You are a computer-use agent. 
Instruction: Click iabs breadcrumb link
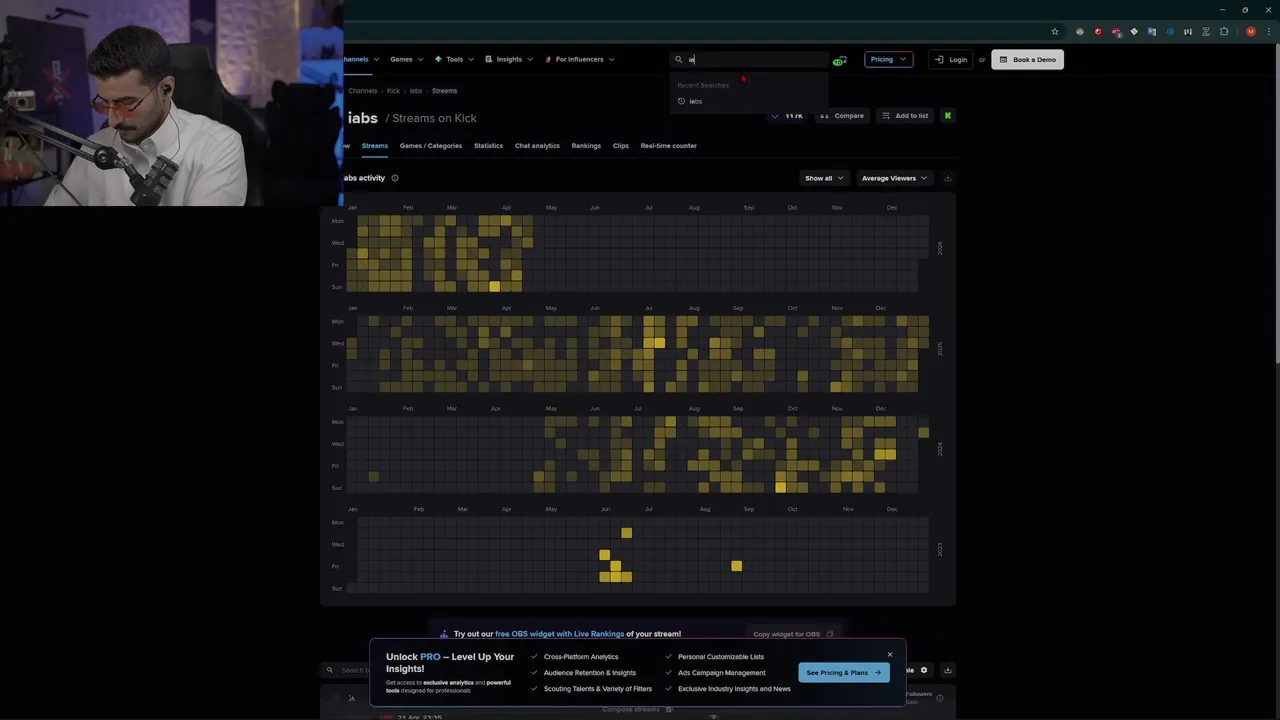[416, 91]
